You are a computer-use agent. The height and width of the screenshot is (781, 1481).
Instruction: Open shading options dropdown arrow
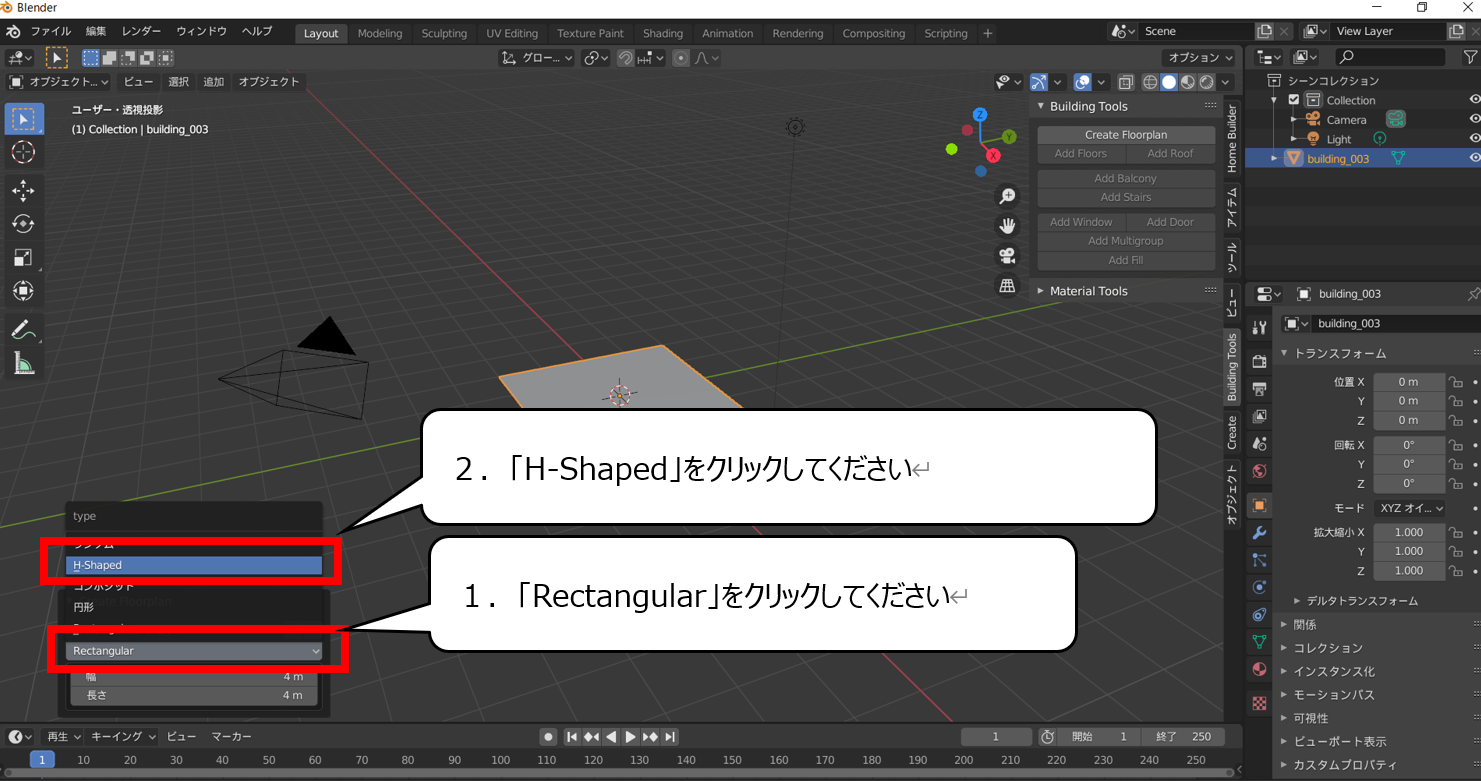(x=1226, y=82)
